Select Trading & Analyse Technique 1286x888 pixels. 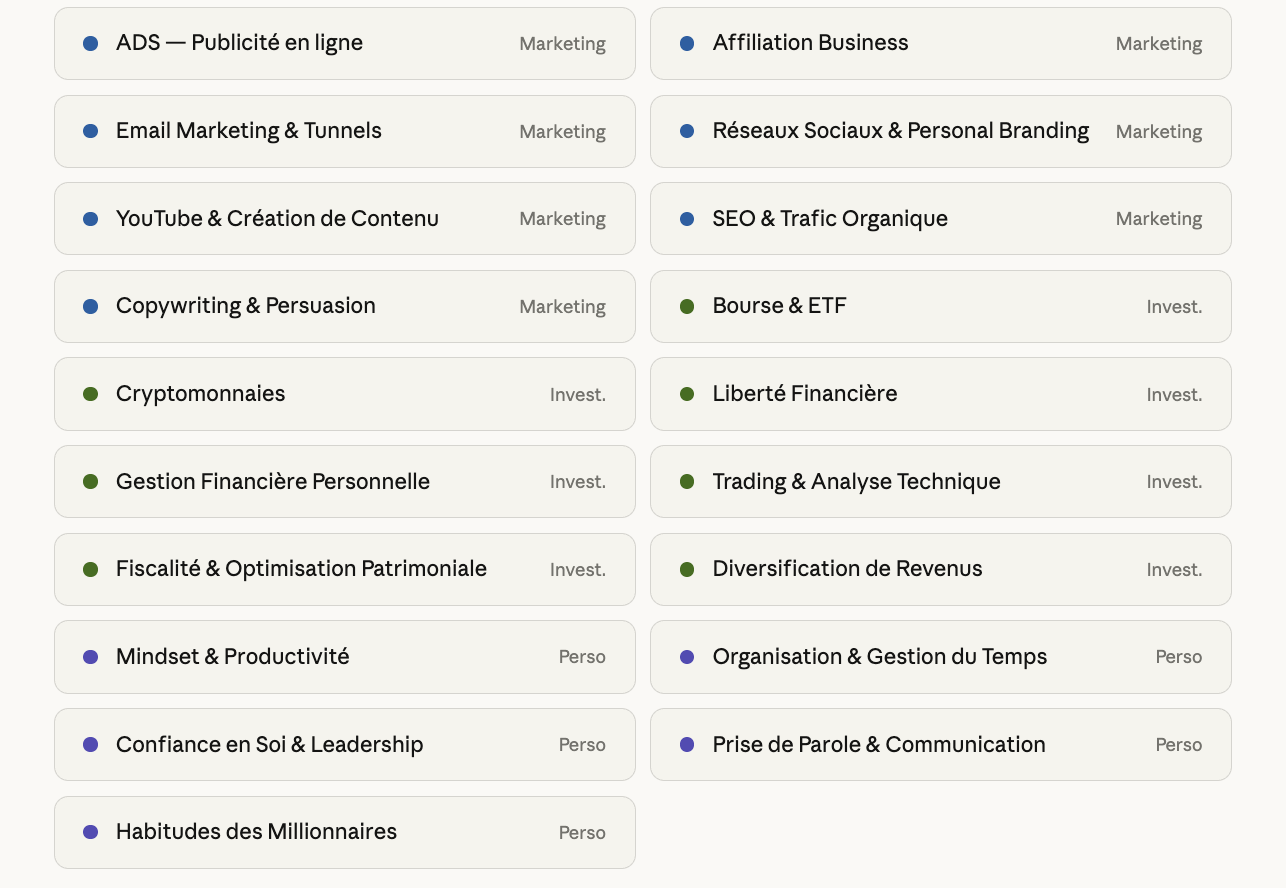[x=856, y=482]
